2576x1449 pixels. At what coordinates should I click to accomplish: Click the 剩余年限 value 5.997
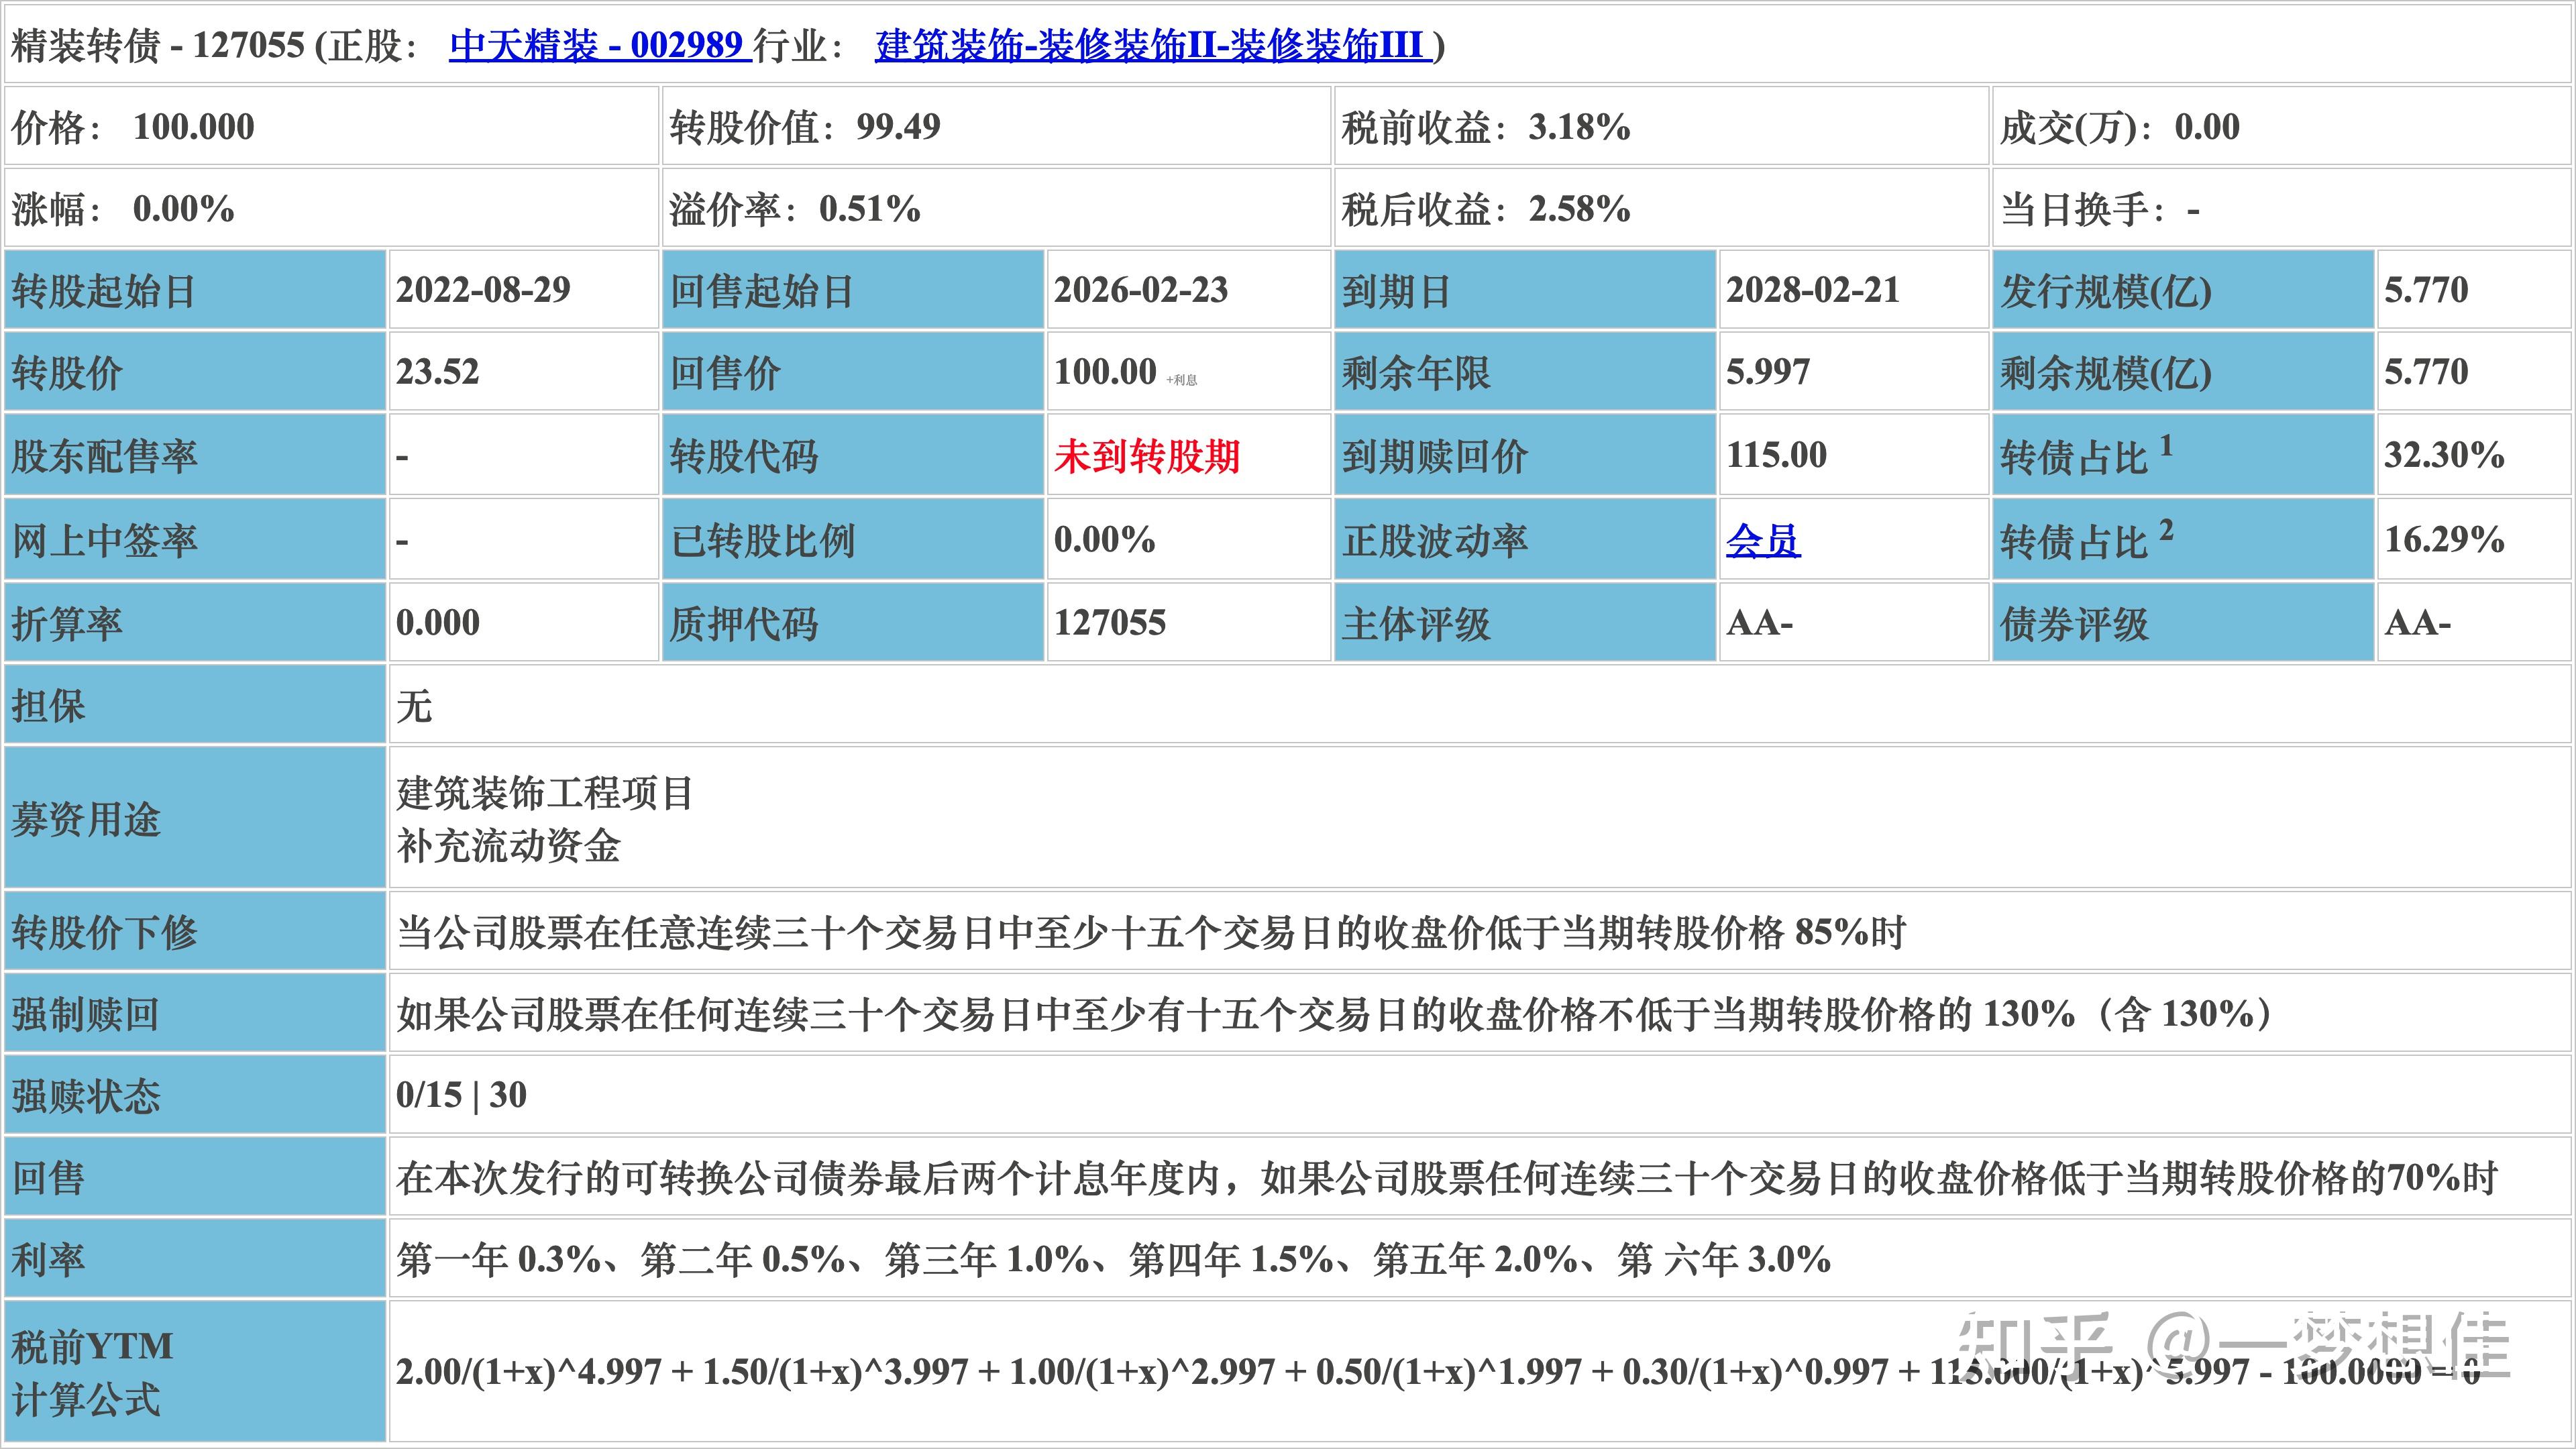(x=1768, y=372)
